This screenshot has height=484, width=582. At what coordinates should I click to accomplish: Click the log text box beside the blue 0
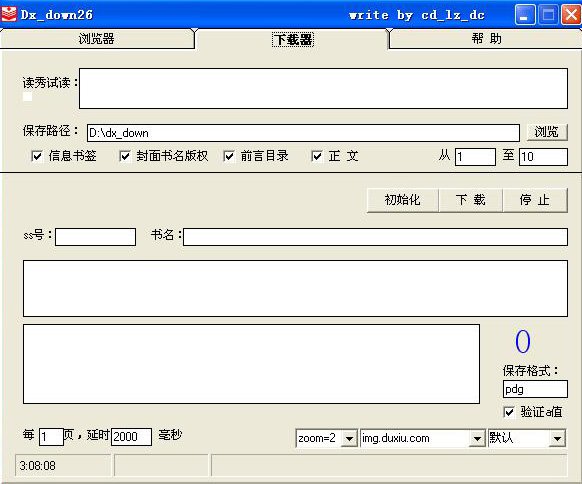point(251,364)
